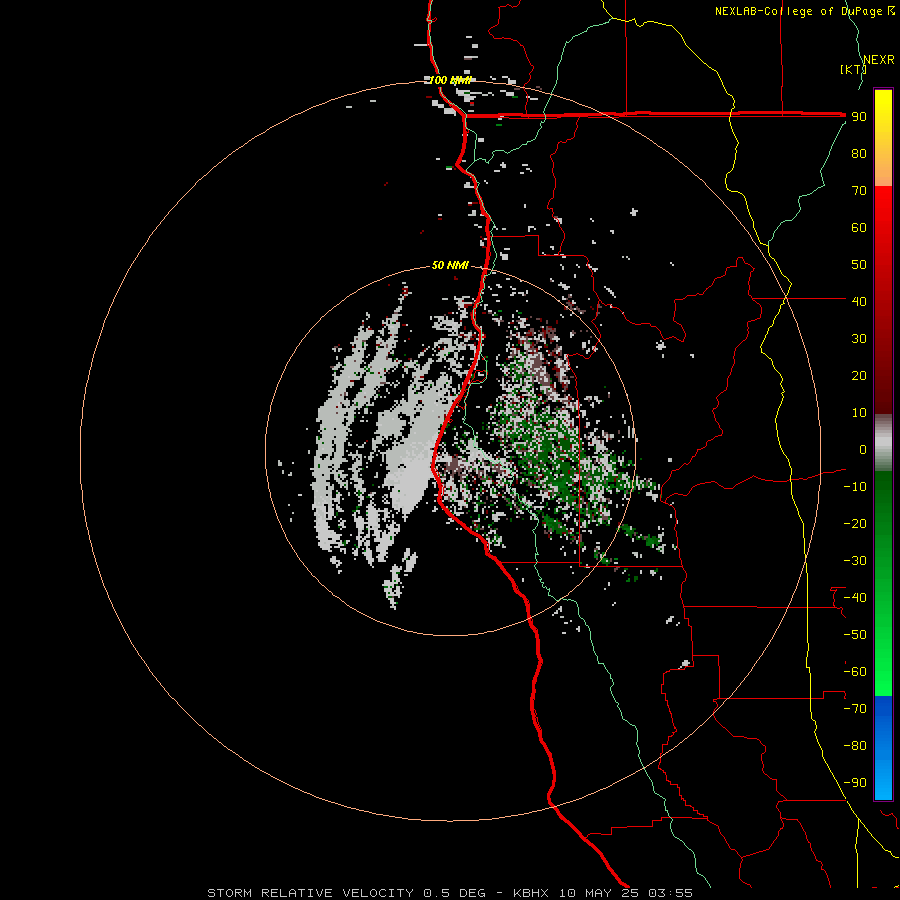Click the 40 value on velocity scale
Image resolution: width=900 pixels, height=900 pixels.
click(x=859, y=301)
